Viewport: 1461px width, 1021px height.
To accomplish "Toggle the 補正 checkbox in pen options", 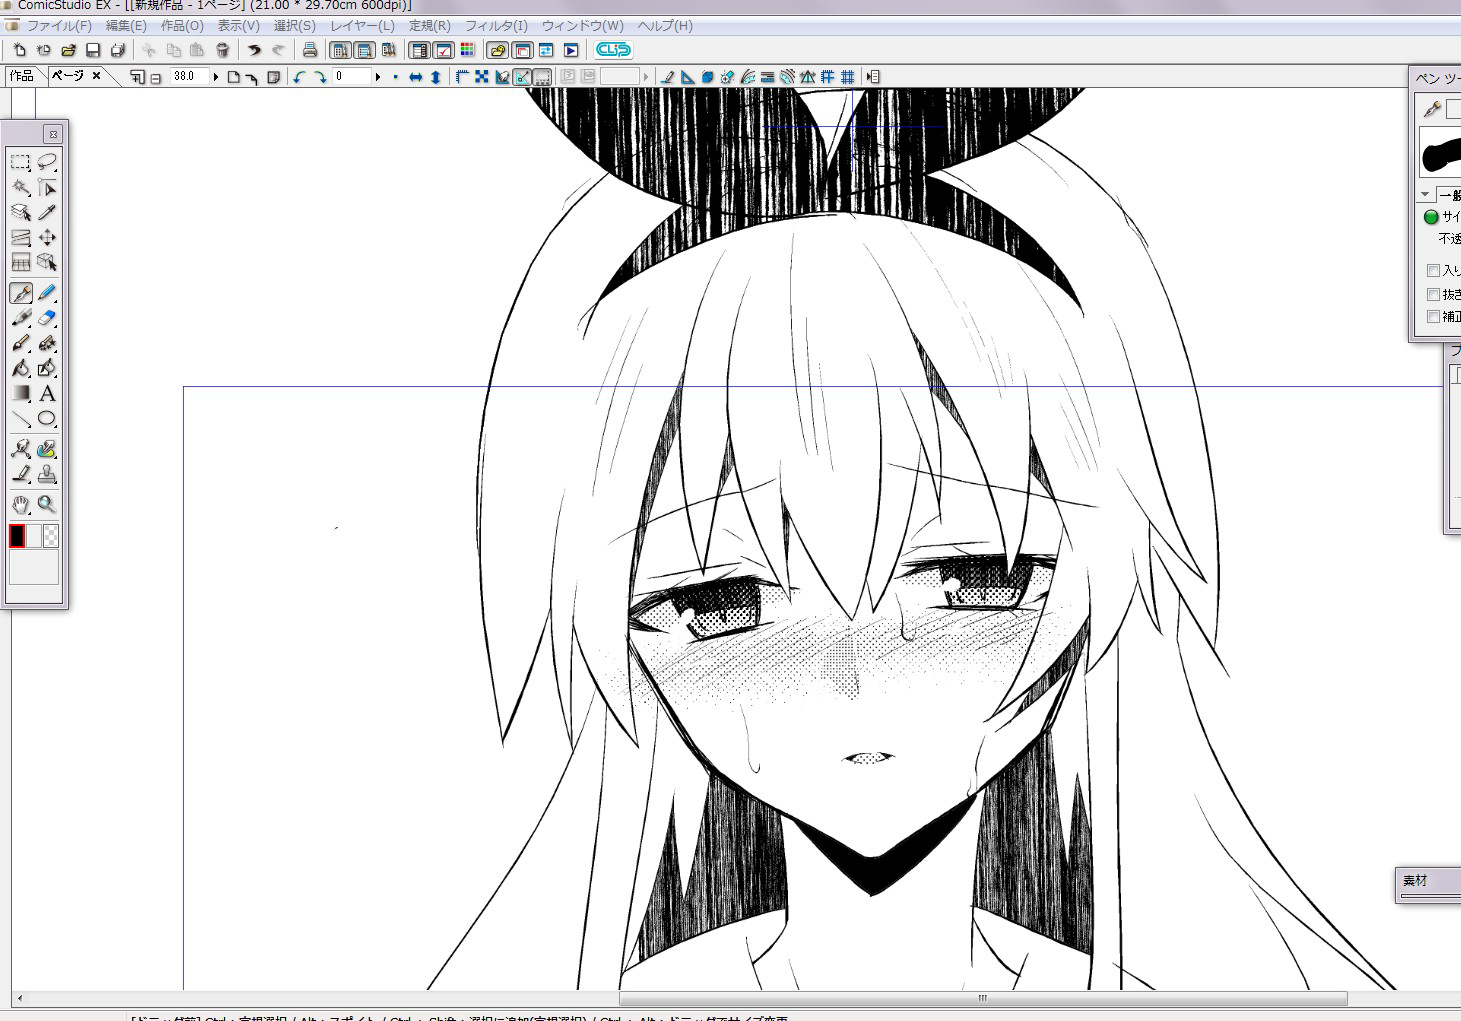I will coord(1433,317).
